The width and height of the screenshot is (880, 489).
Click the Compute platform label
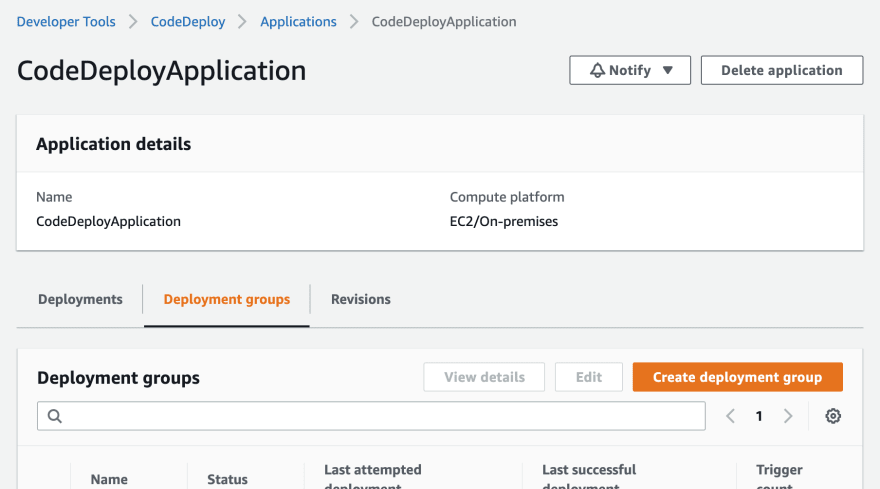[x=507, y=197]
